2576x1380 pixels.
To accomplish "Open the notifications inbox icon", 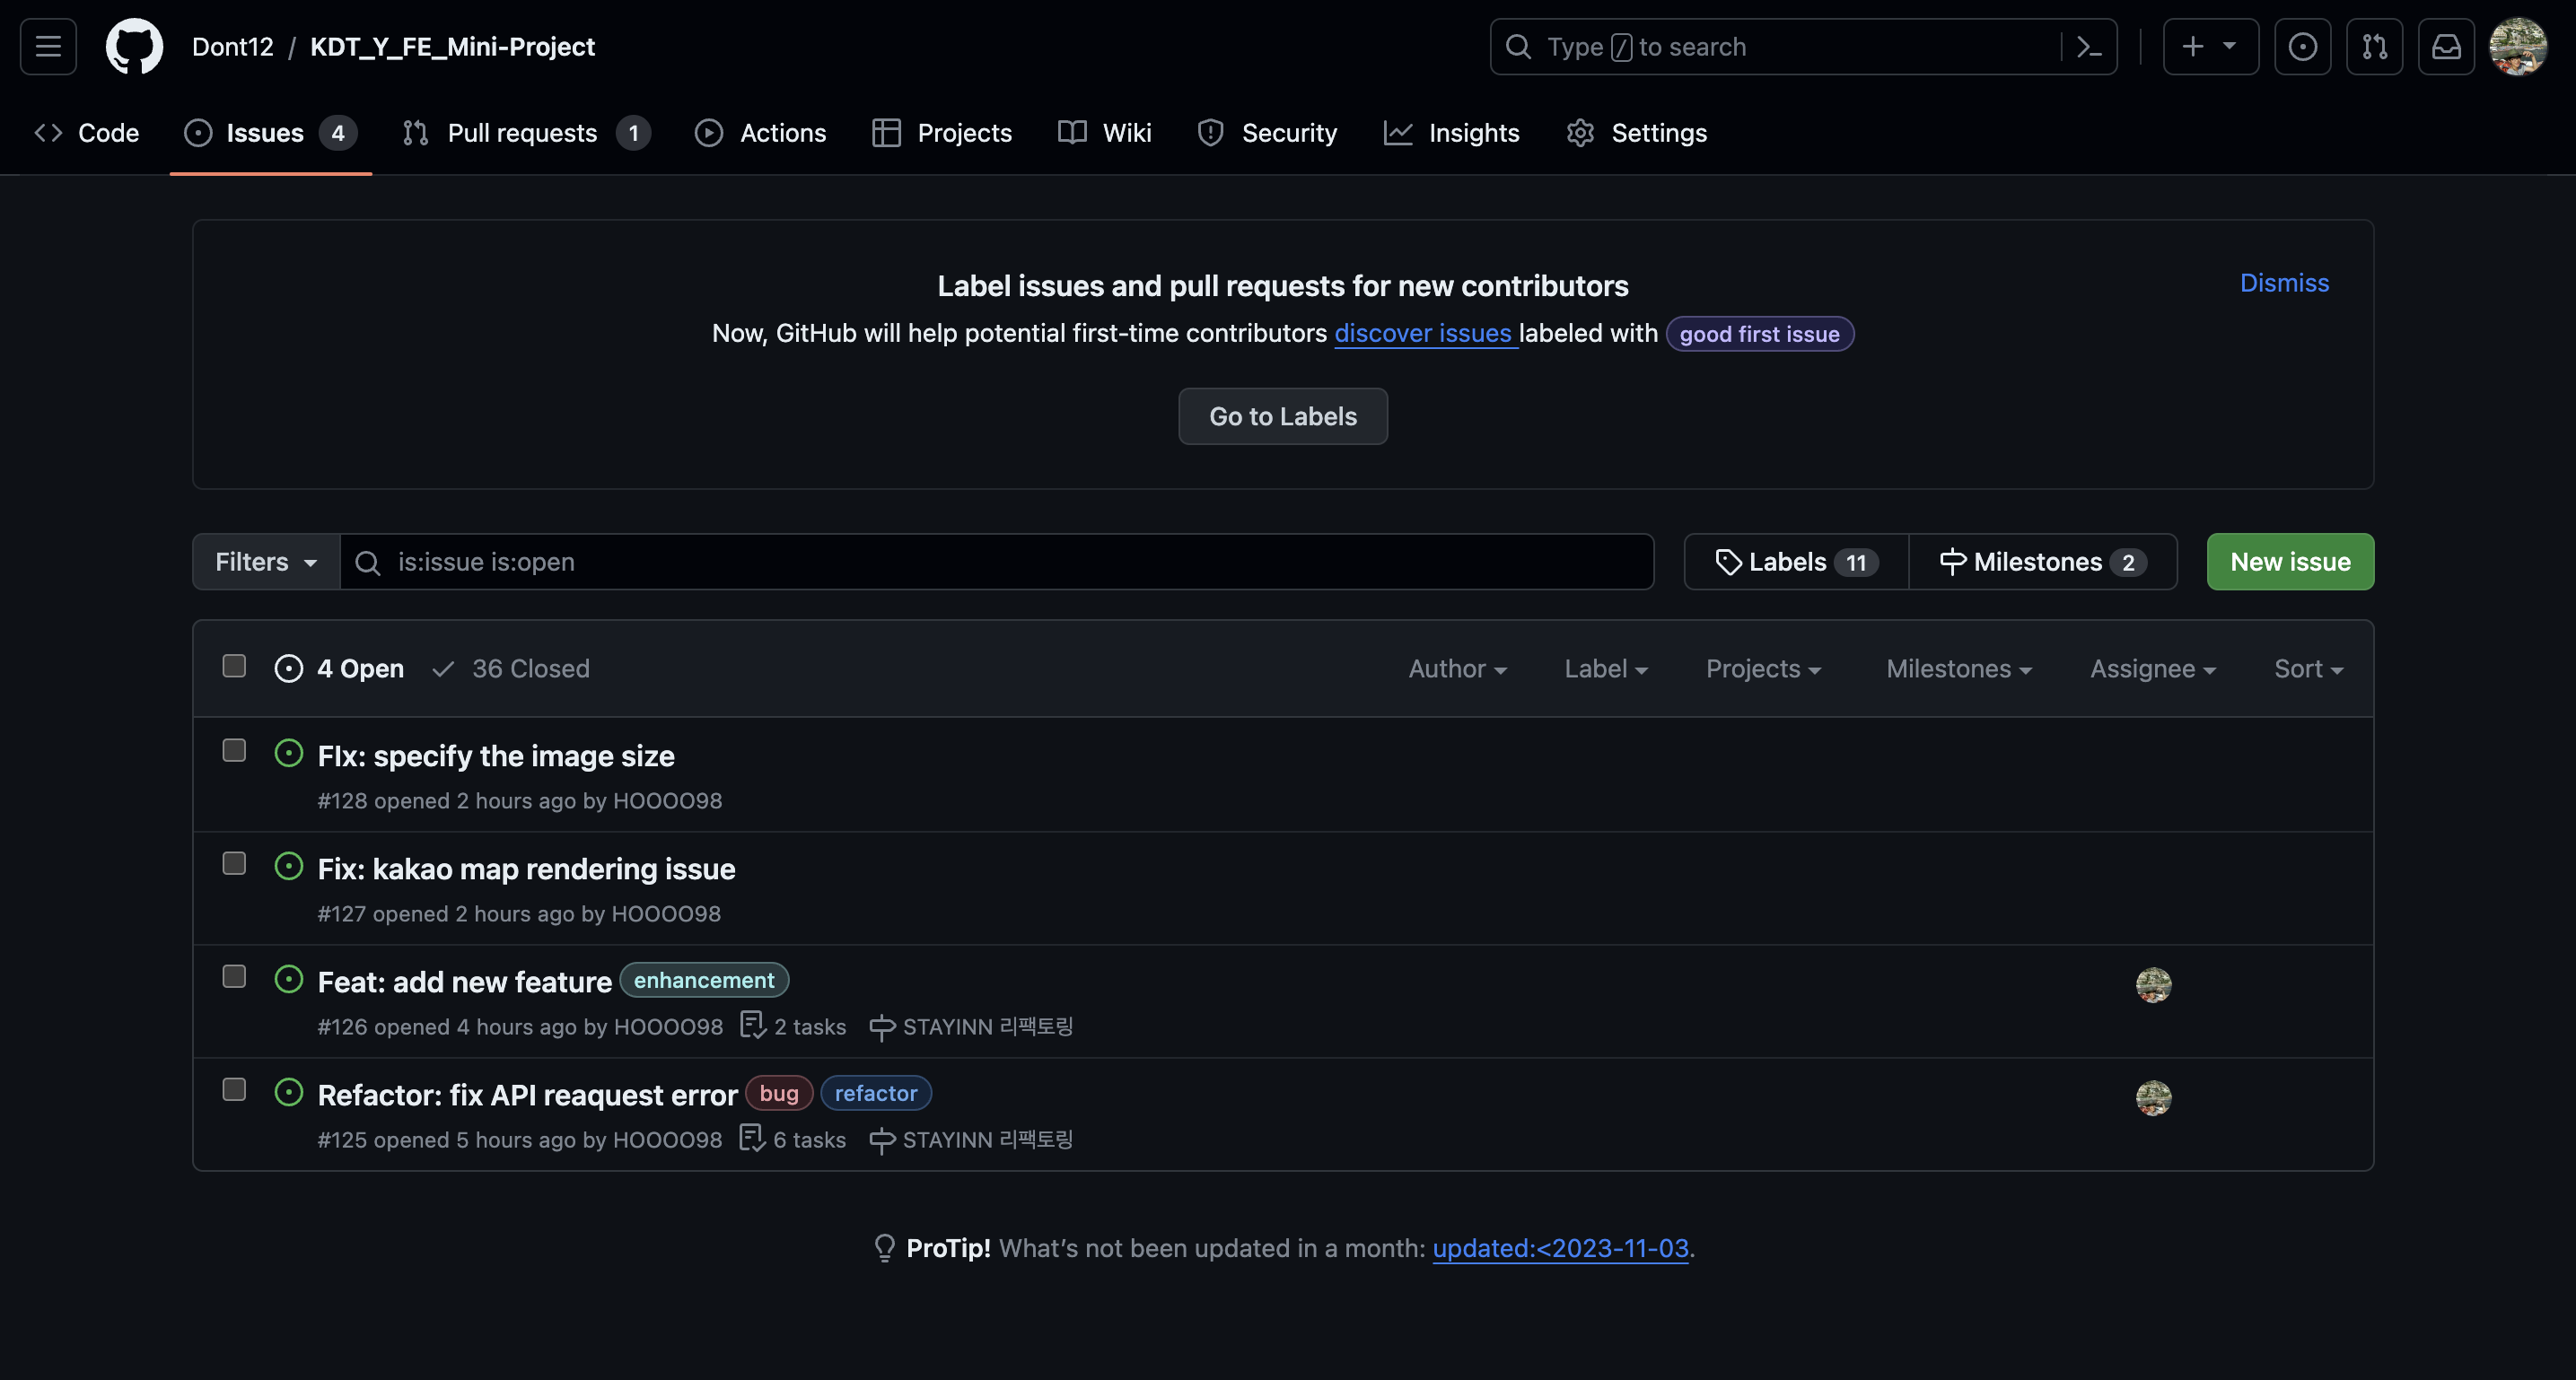I will tap(2446, 46).
